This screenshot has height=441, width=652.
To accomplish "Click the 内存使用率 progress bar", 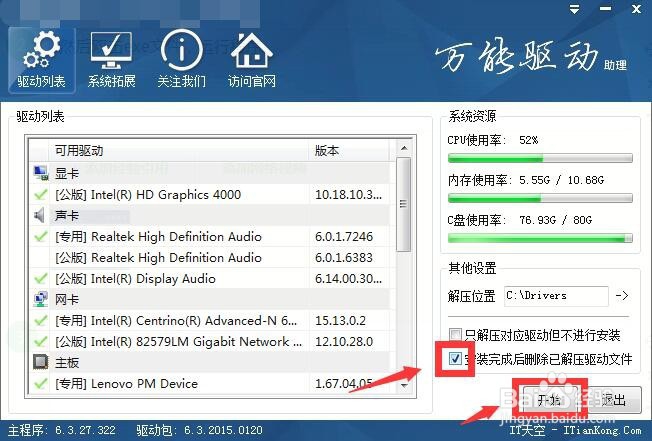I will (x=540, y=198).
